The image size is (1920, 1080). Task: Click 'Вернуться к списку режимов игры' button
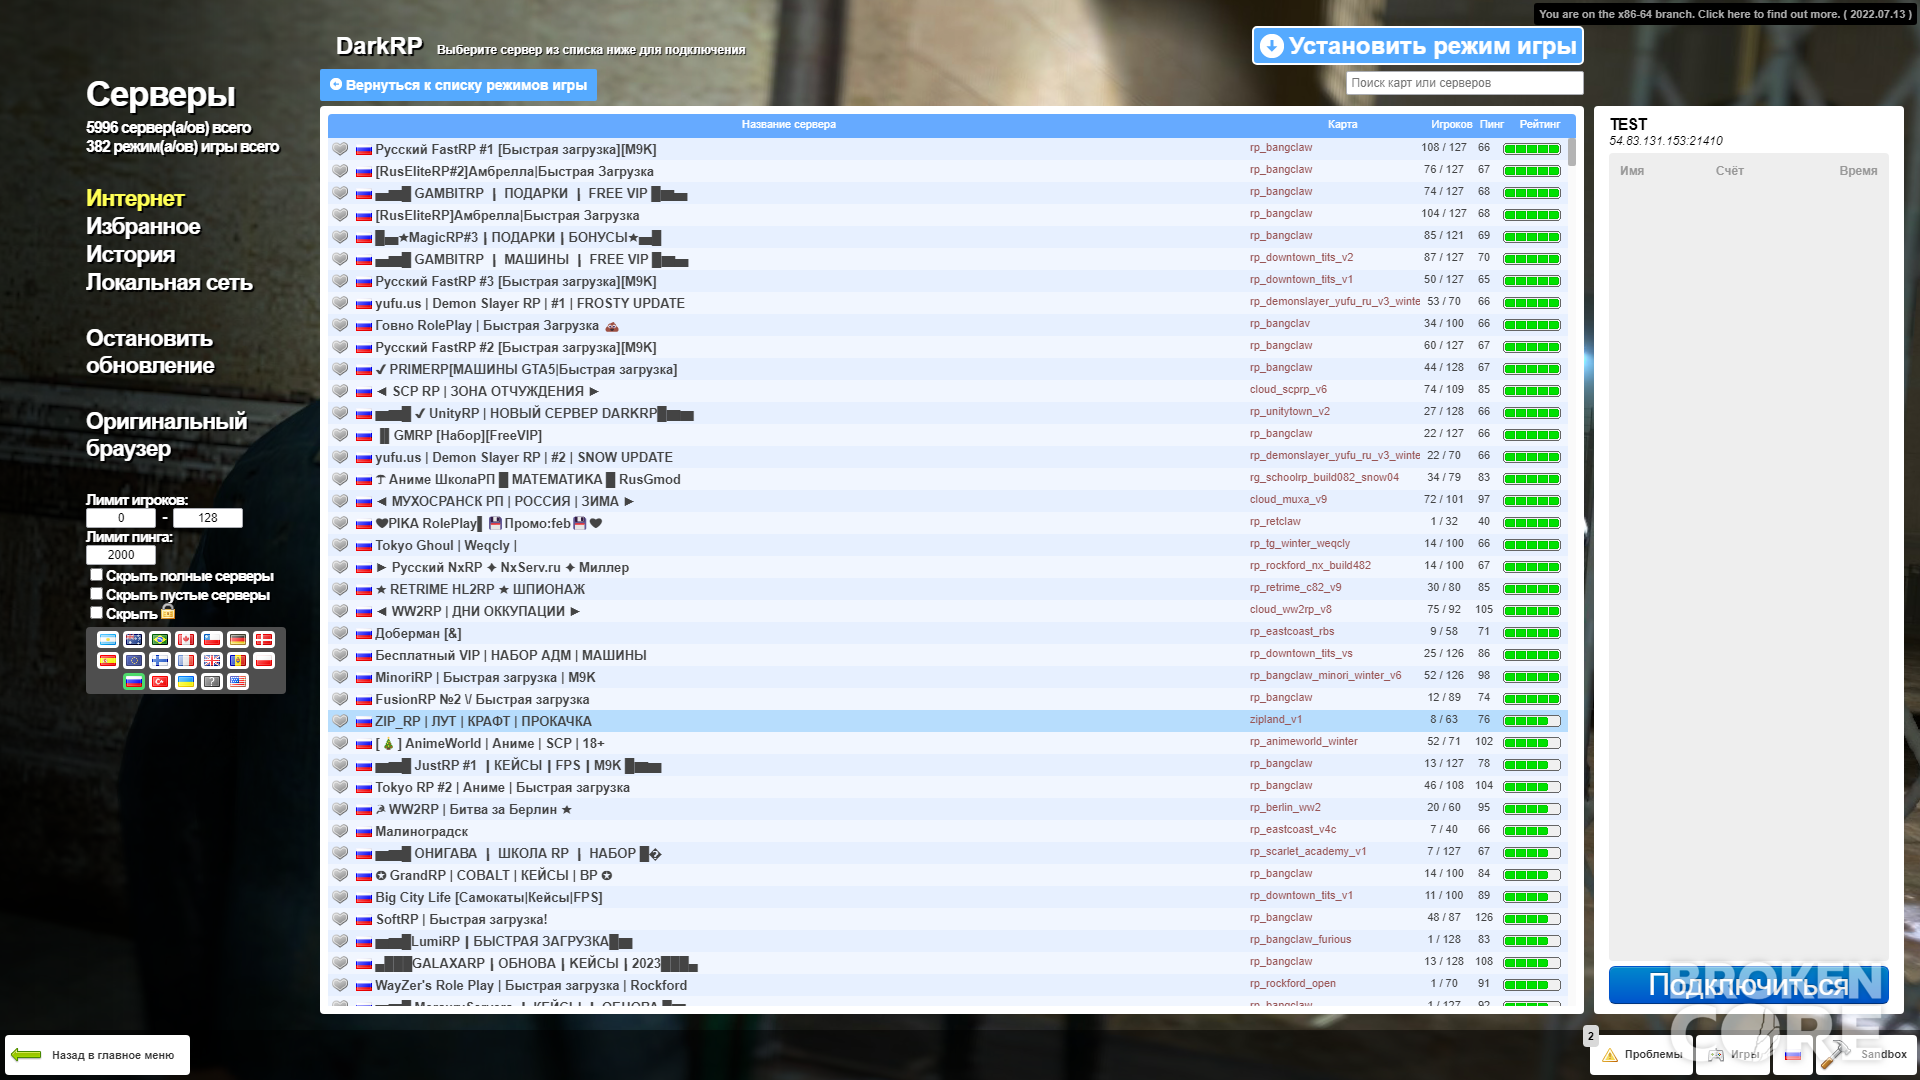[x=458, y=85]
